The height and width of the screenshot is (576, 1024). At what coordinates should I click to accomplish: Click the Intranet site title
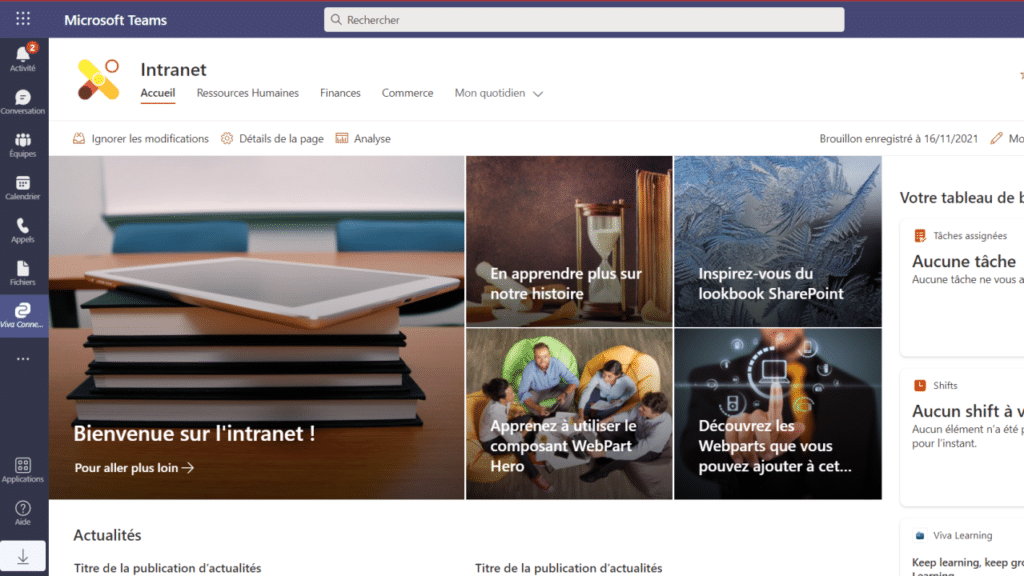[173, 69]
